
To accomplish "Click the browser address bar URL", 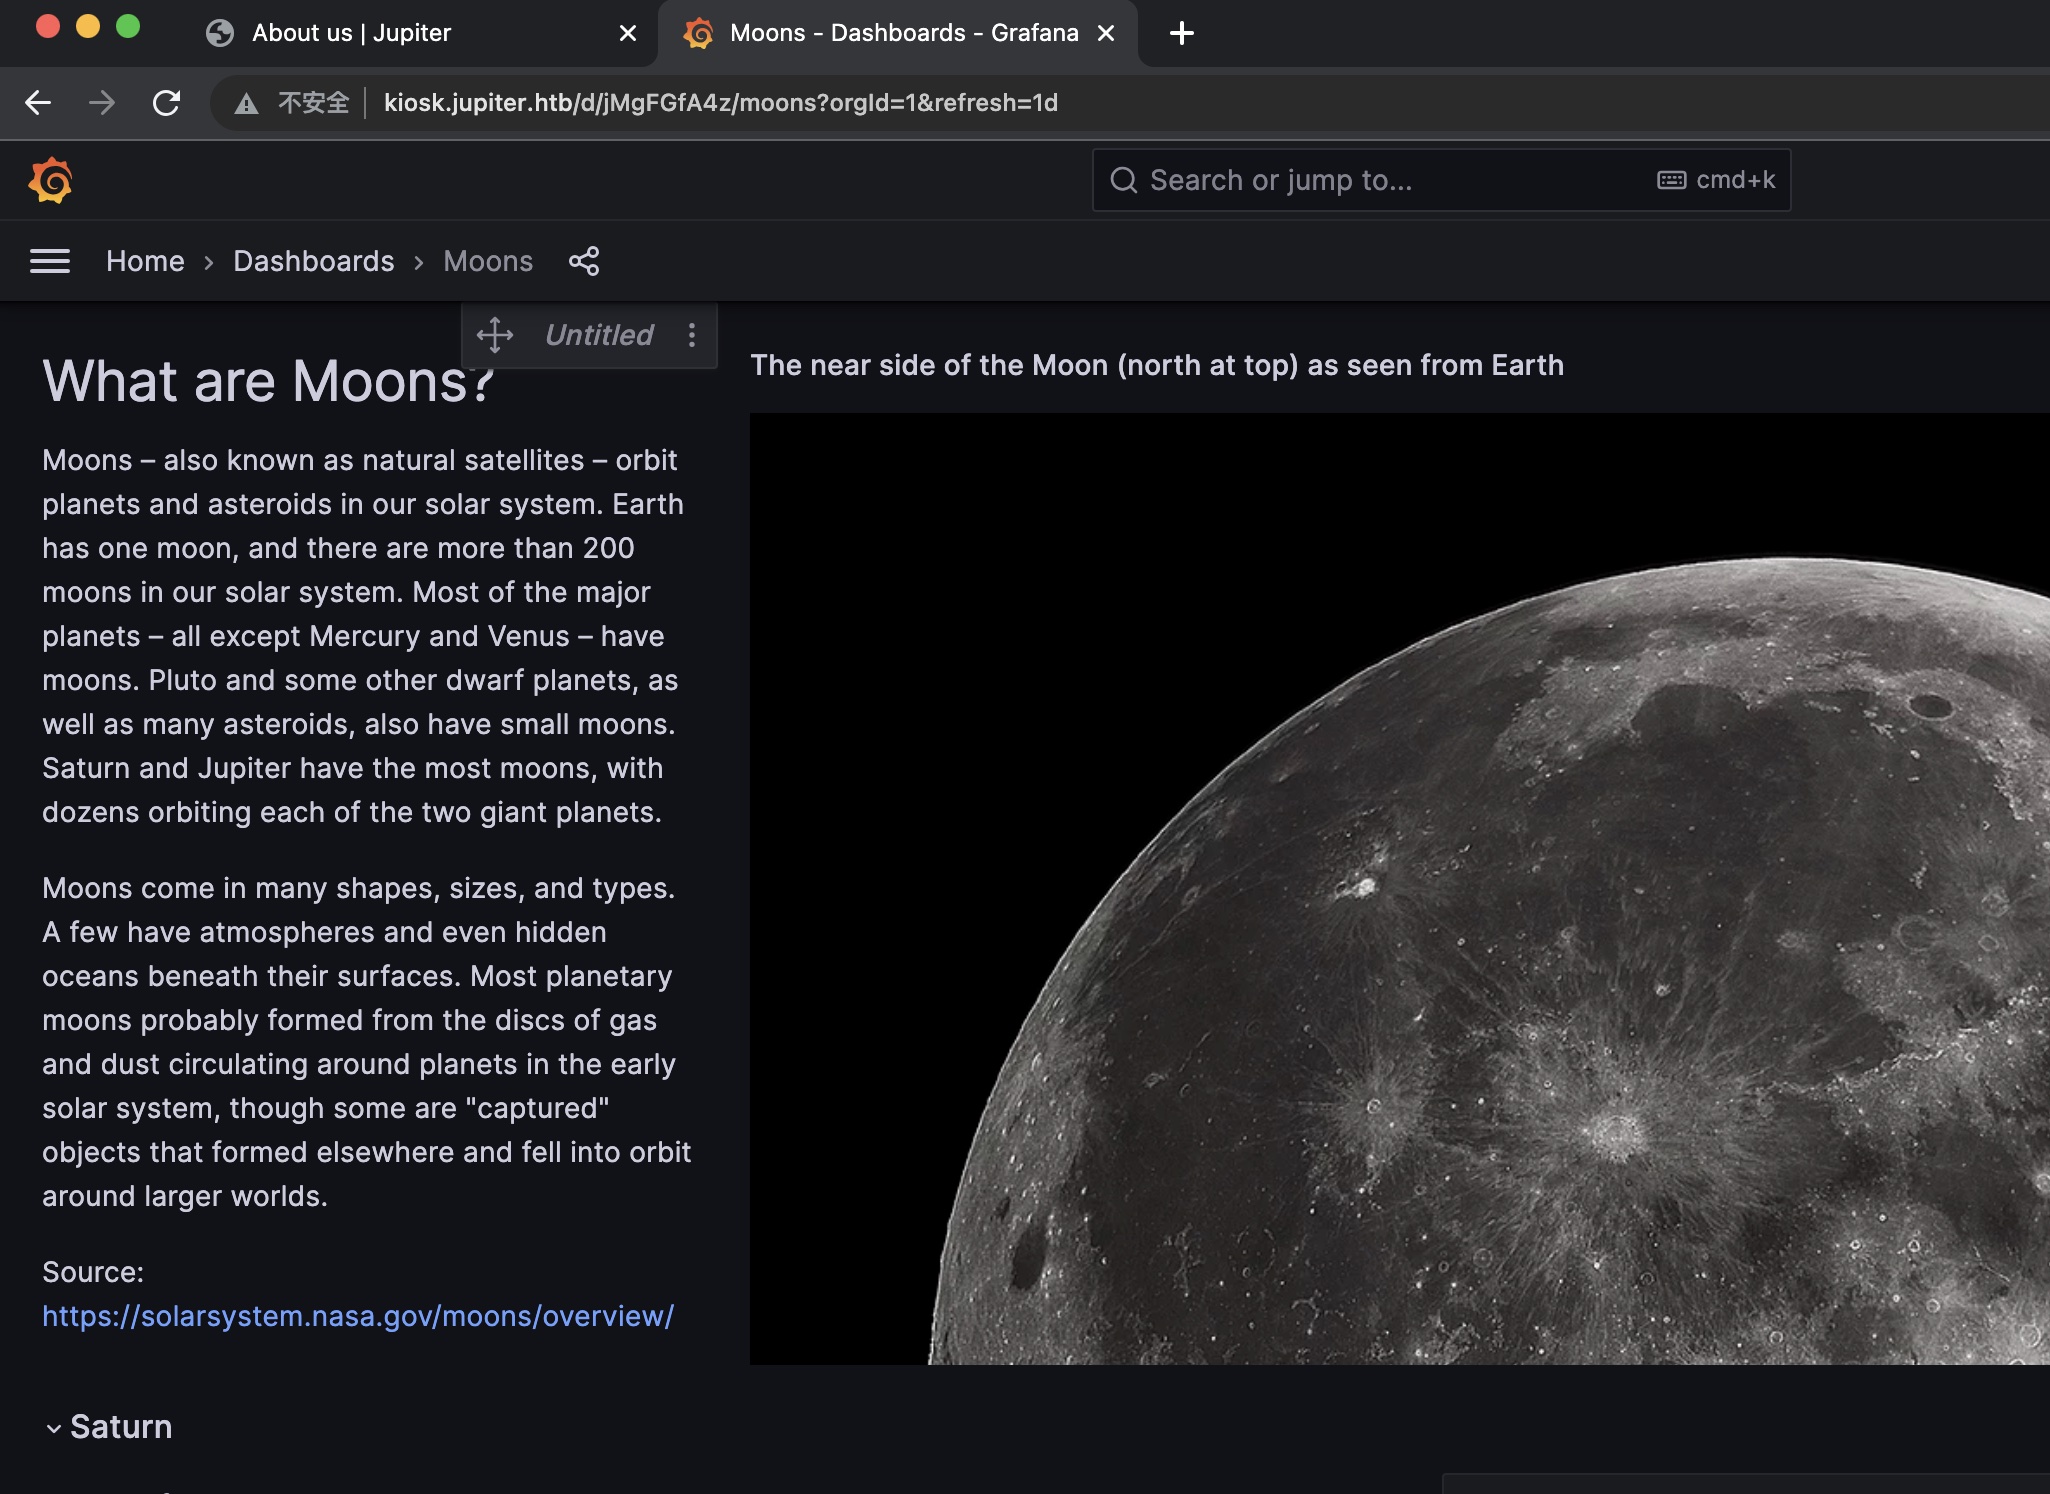I will tap(720, 103).
